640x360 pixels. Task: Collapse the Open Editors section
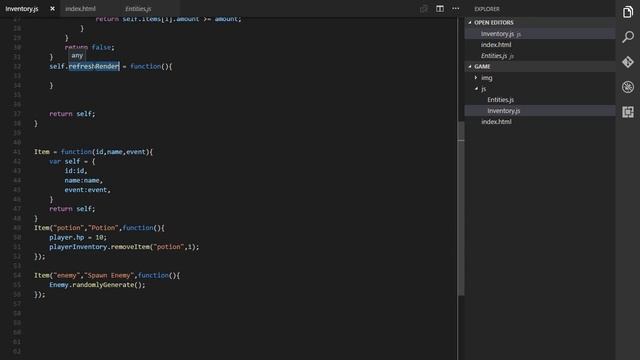540,22
